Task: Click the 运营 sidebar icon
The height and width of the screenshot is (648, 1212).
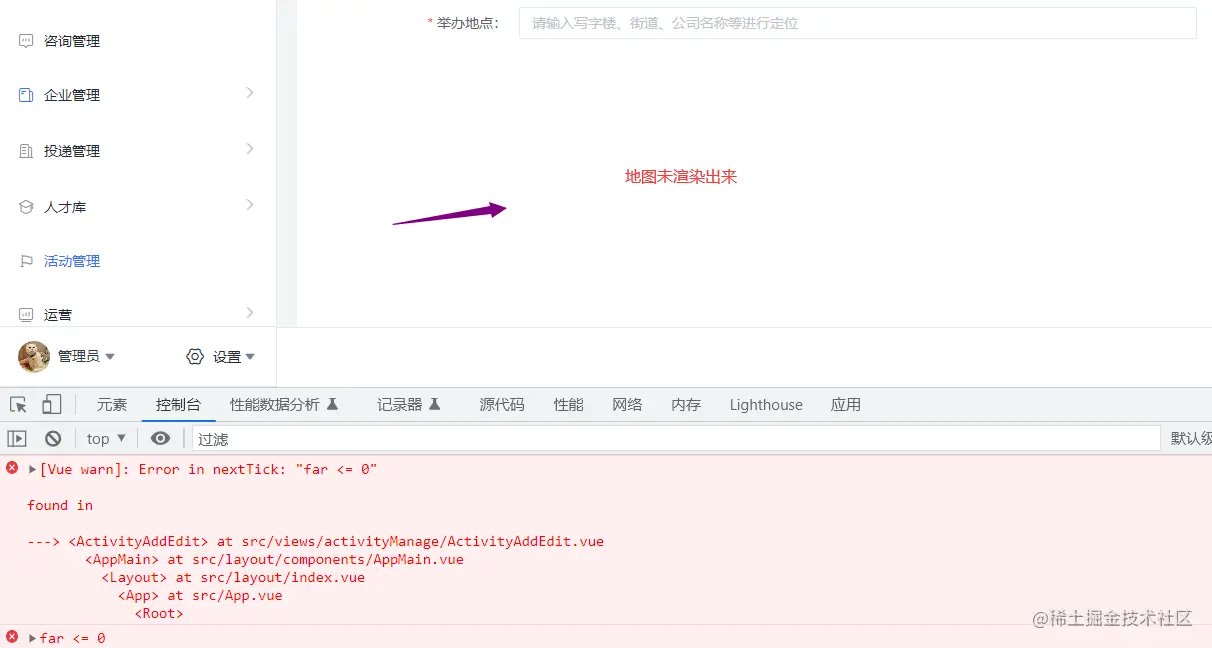Action: (x=26, y=315)
